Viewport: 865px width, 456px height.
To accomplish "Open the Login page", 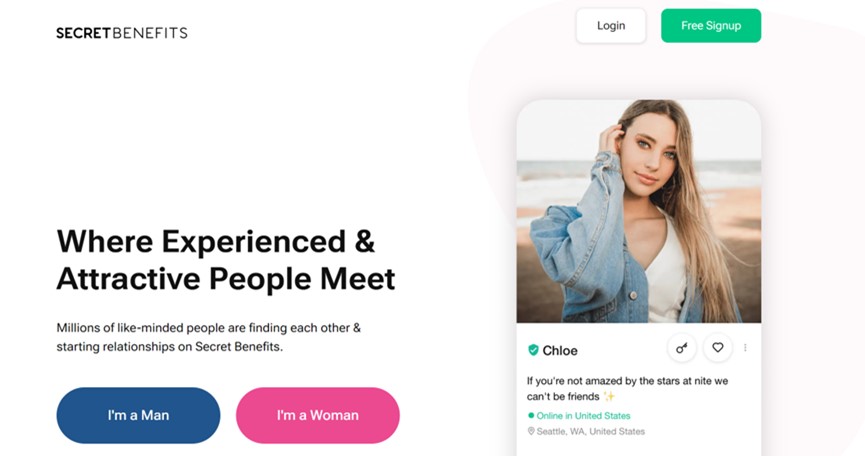I will click(x=611, y=25).
